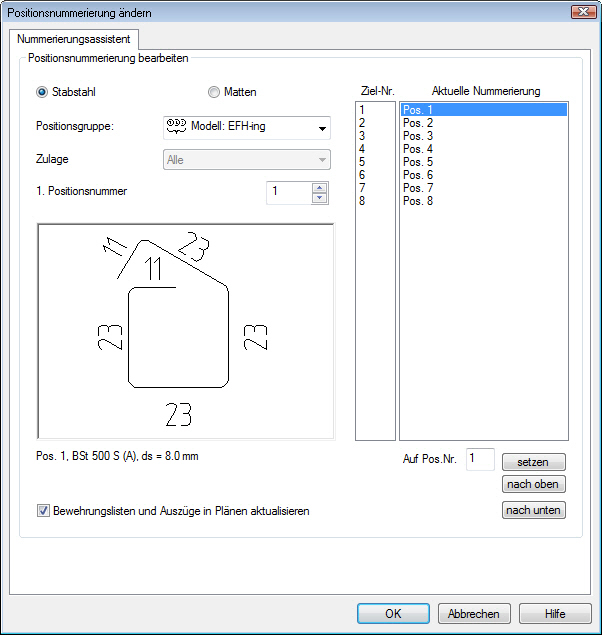Click the 1. Positionsnummer input field
This screenshot has width=602, height=635.
coord(289,193)
